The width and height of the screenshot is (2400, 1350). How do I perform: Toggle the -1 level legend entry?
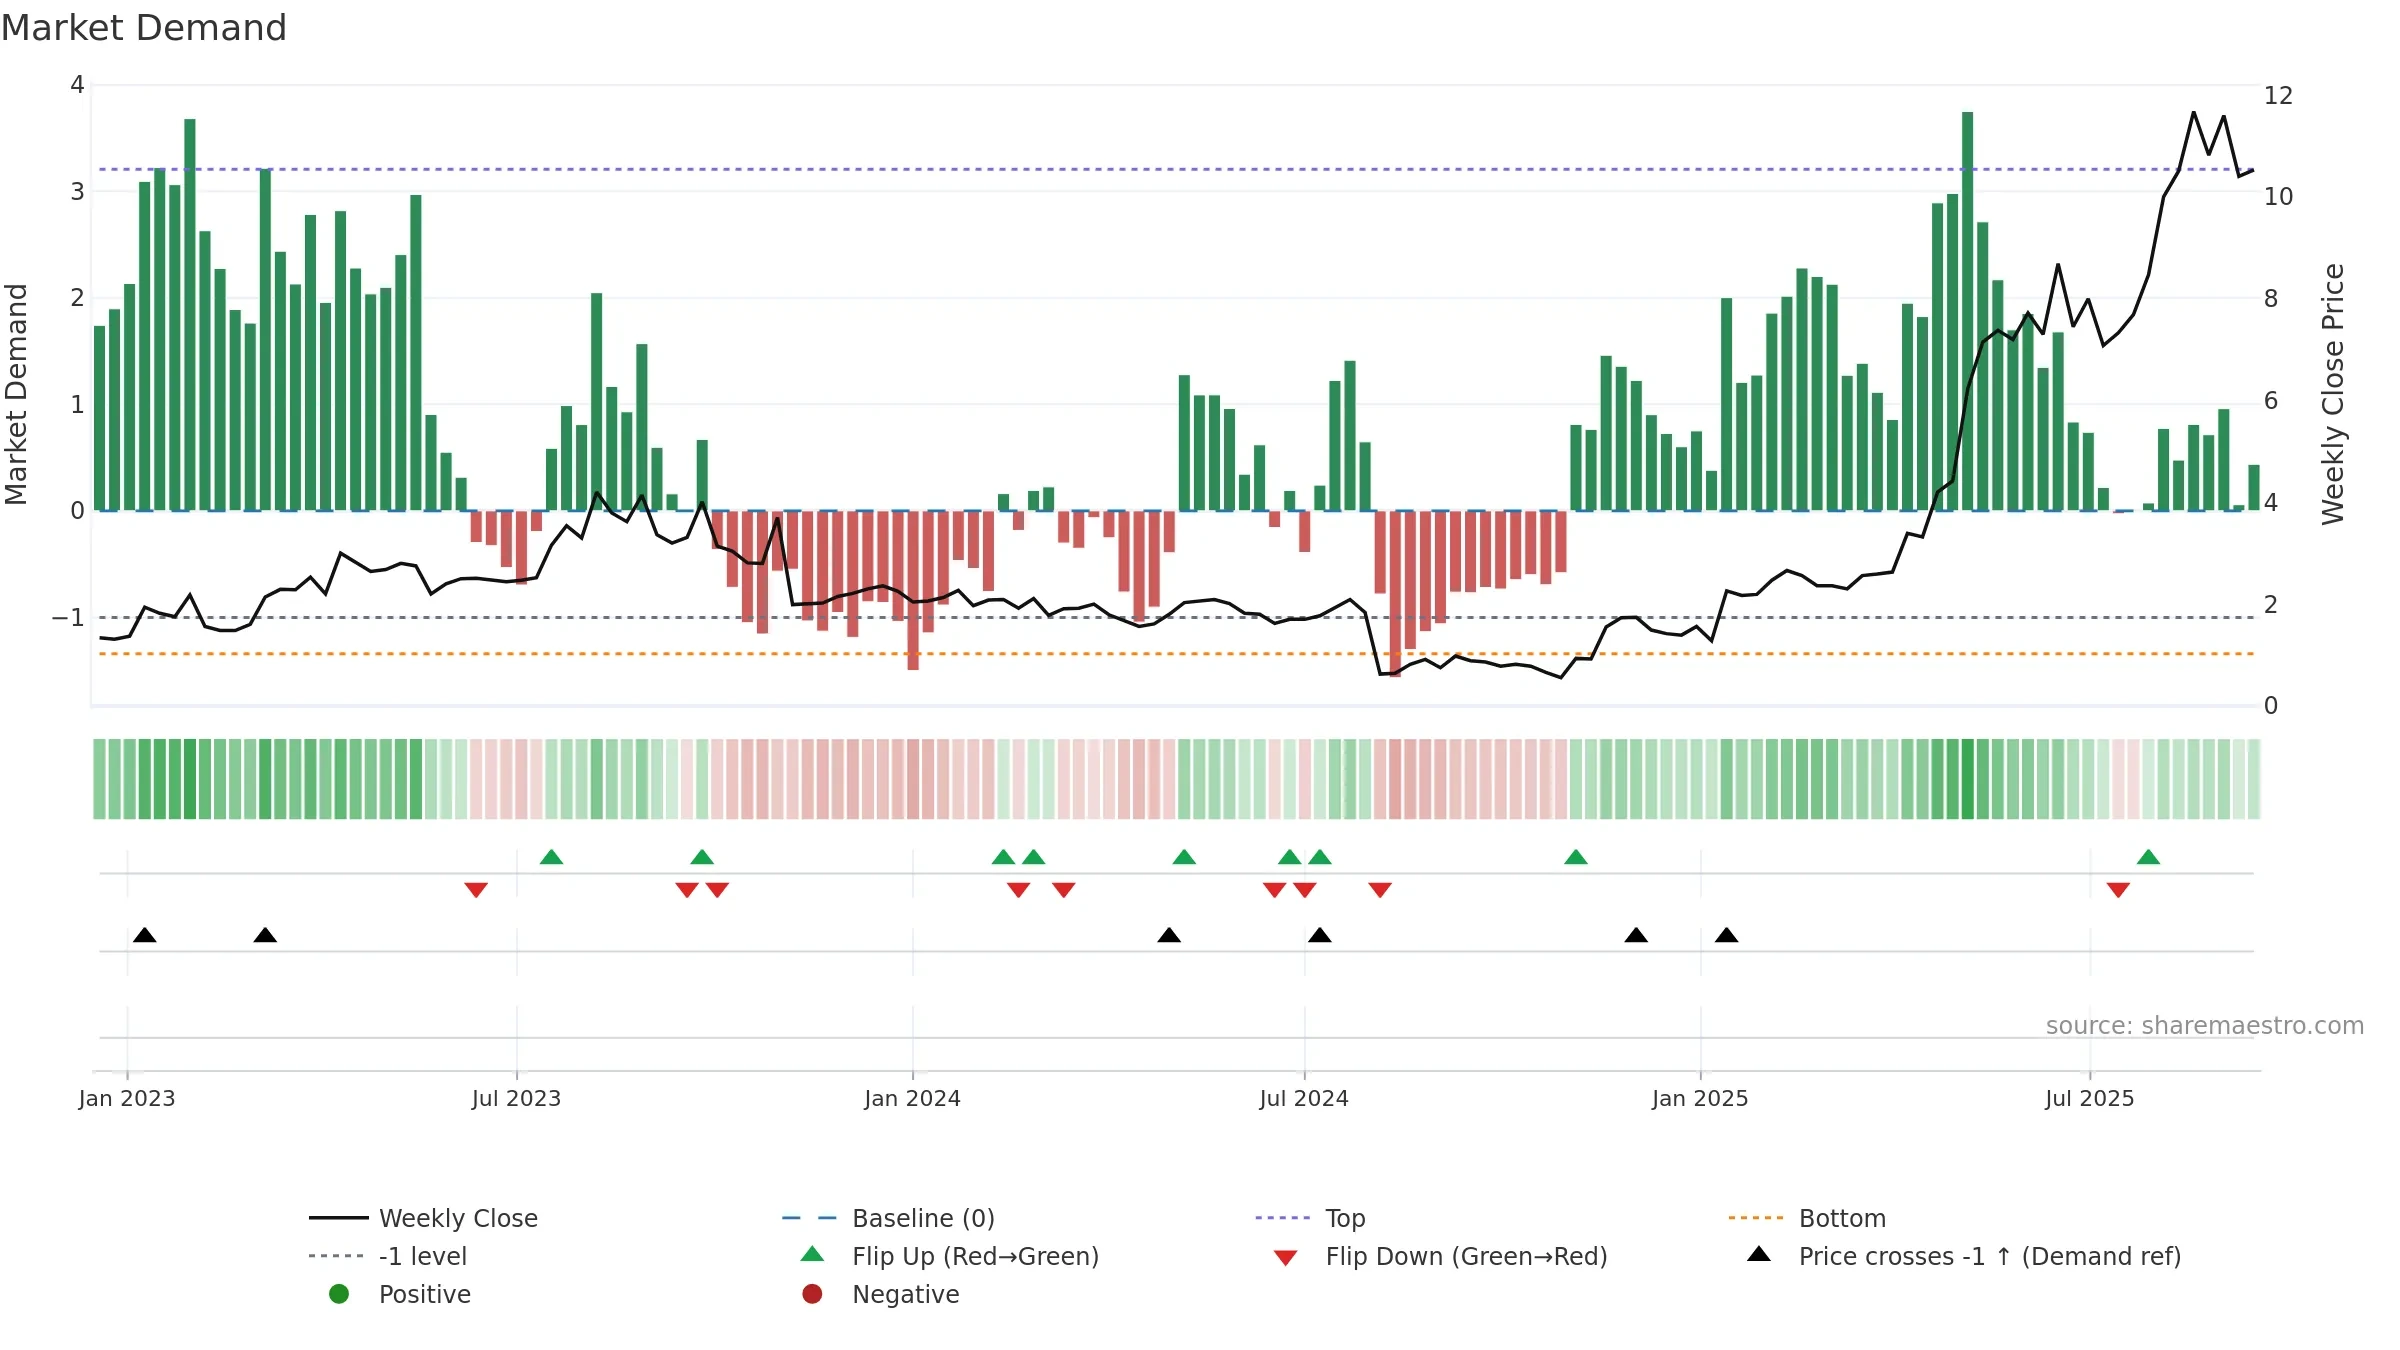coord(388,1256)
